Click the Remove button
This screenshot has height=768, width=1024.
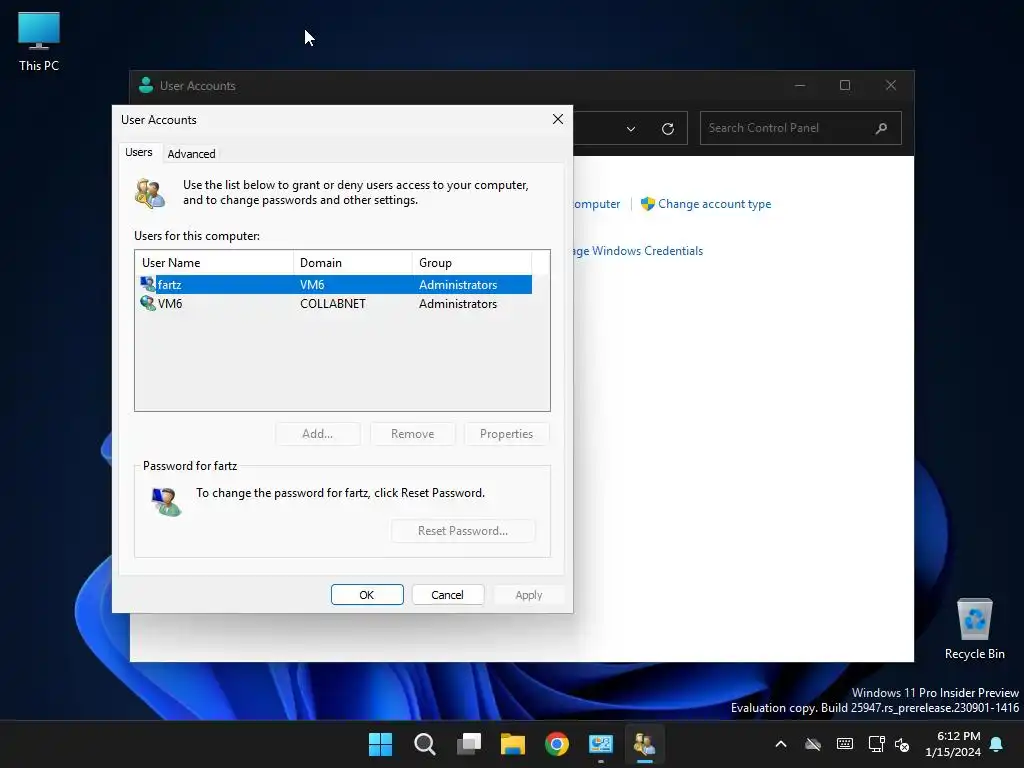point(412,434)
